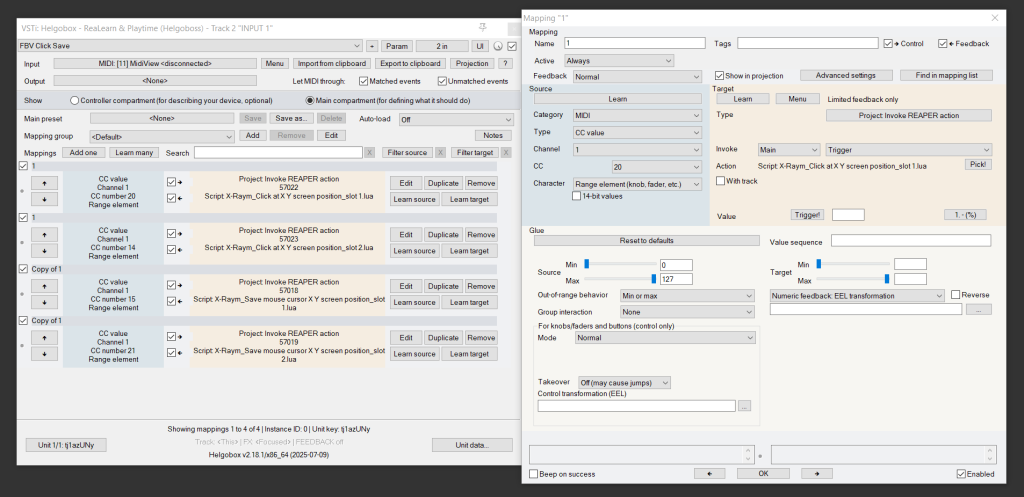Clear the mapping Search field with its X
The width and height of the screenshot is (1024, 497).
[370, 153]
